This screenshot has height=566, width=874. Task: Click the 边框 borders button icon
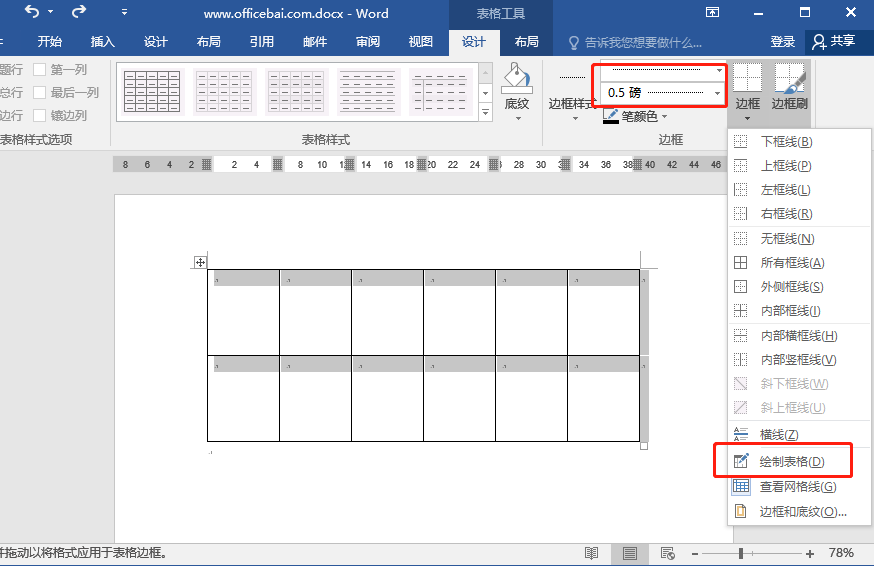(x=747, y=78)
